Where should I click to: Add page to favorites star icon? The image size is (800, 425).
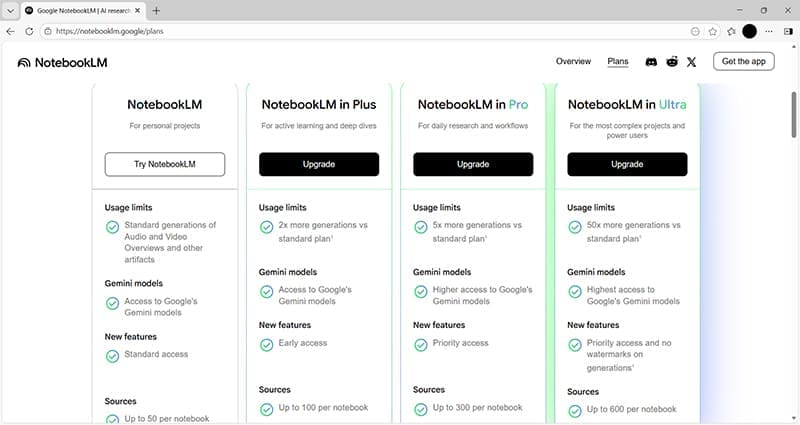pyautogui.click(x=713, y=31)
